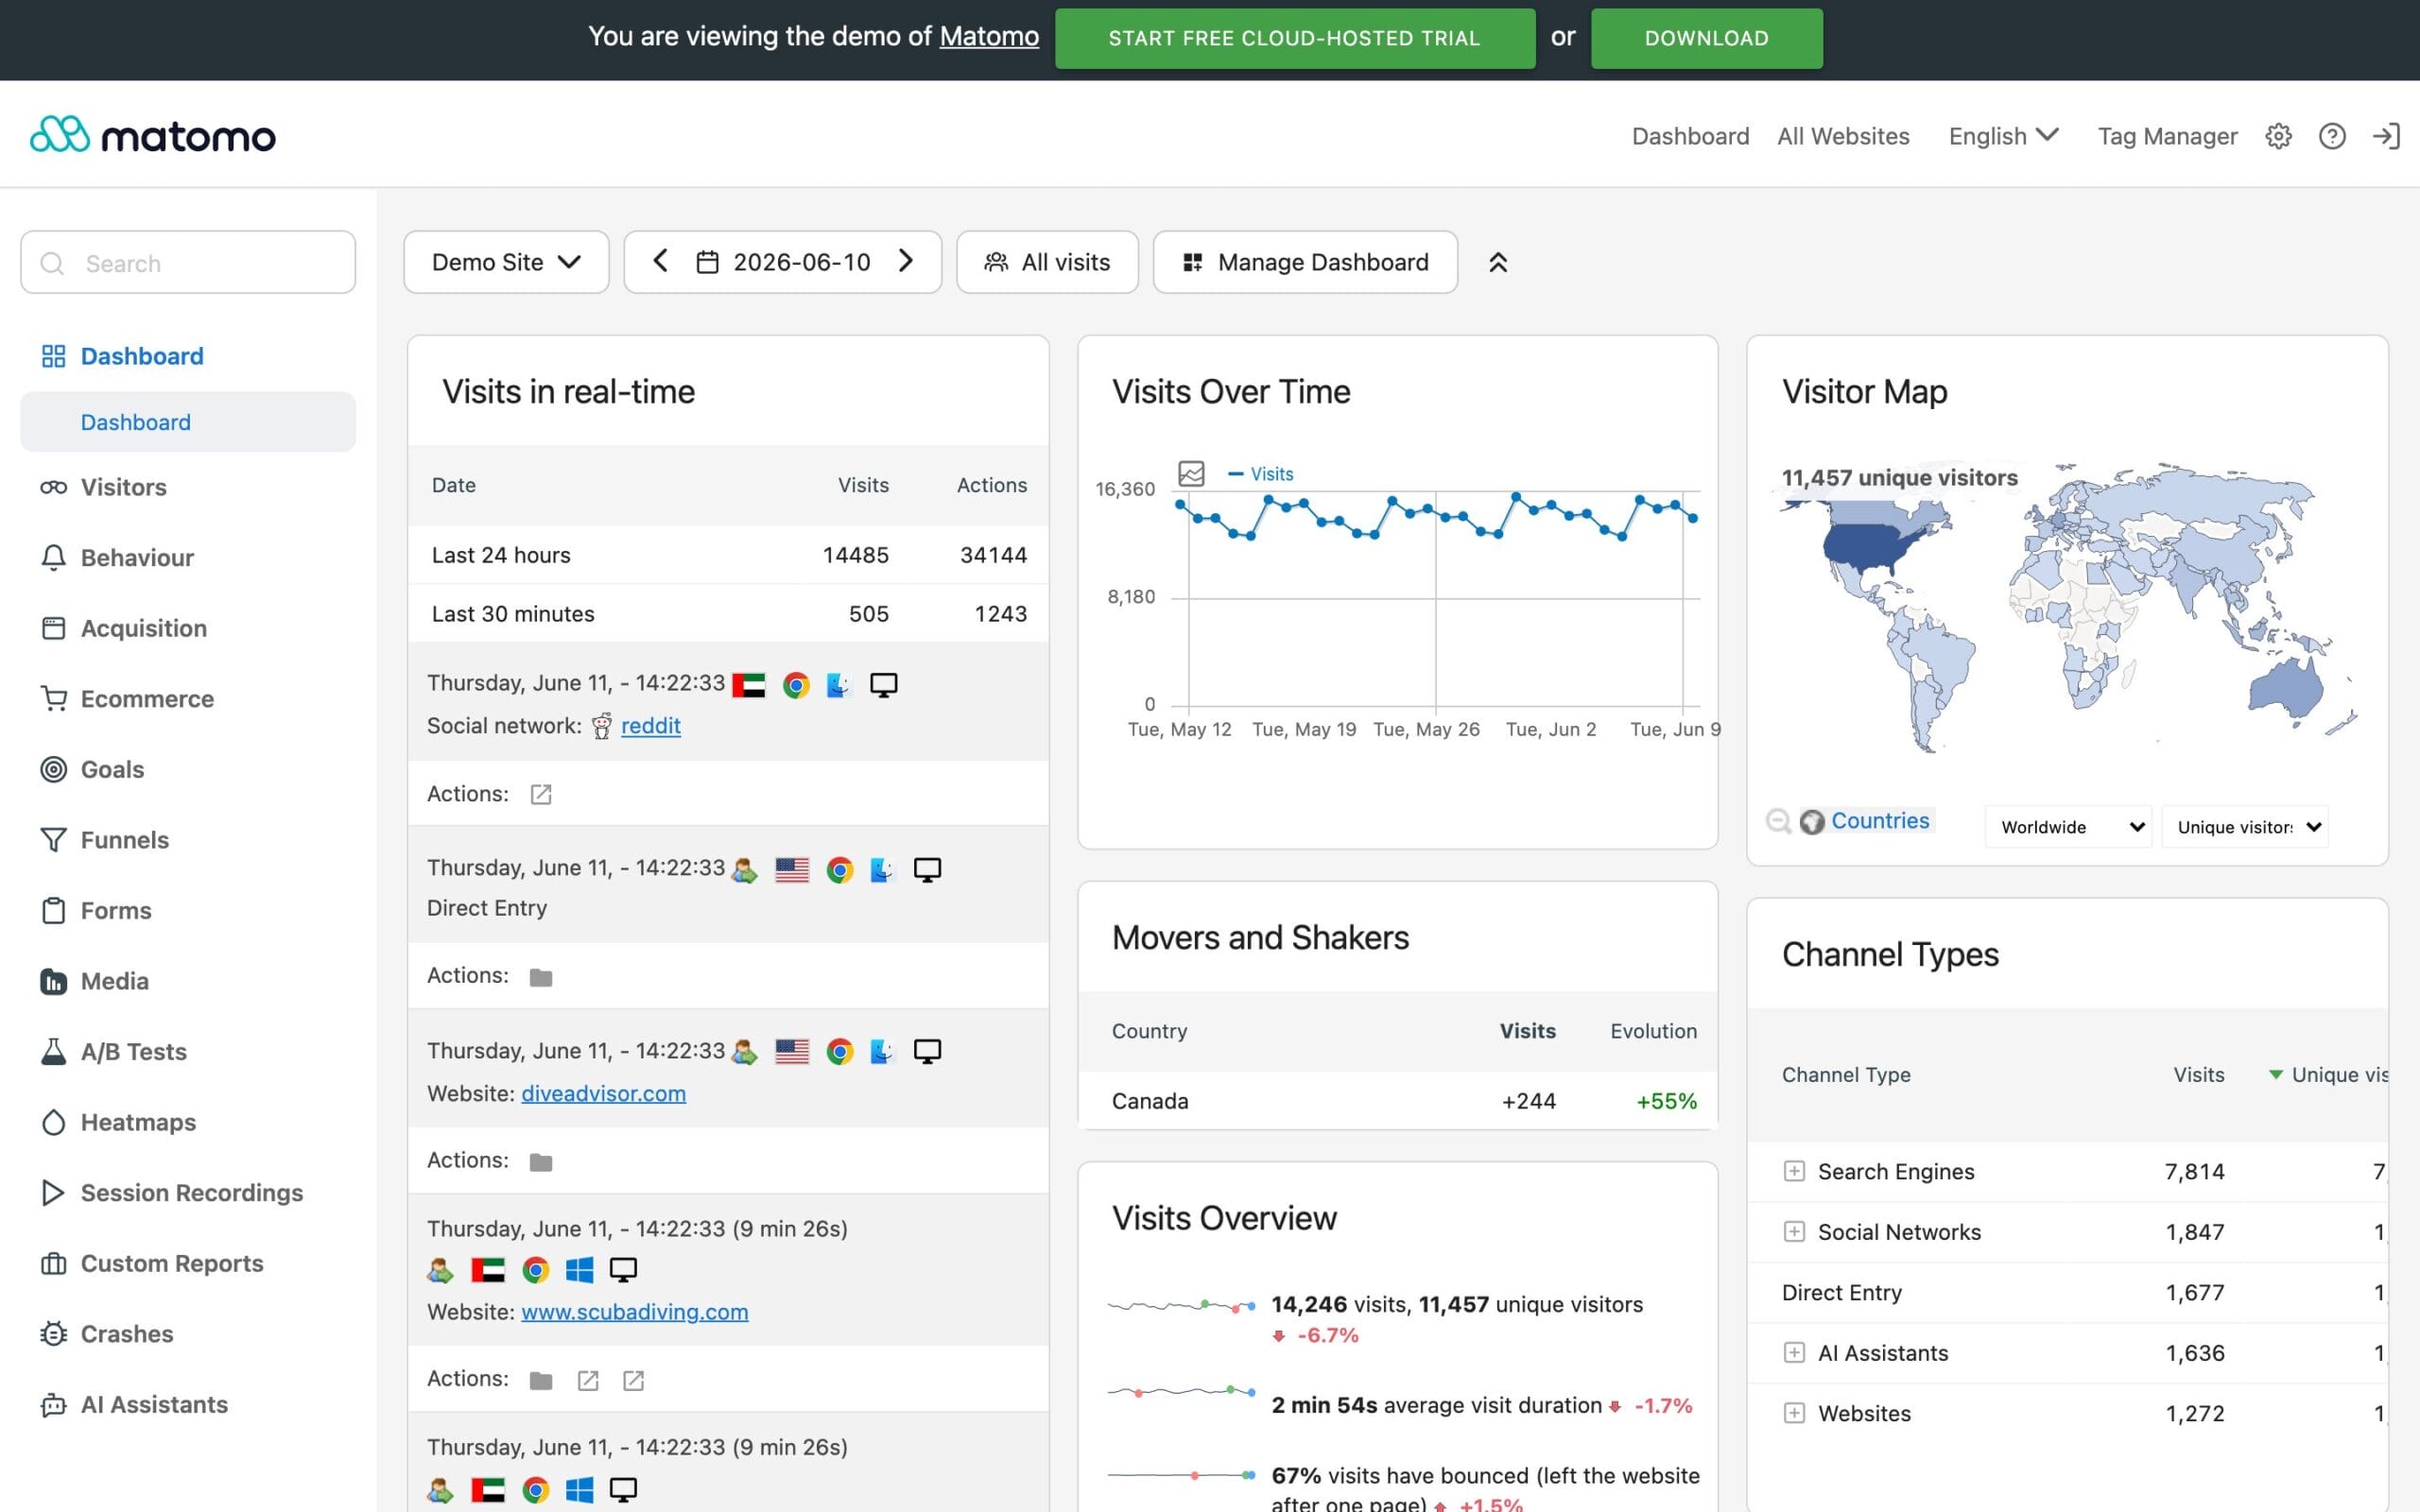Click the visits sparkline in Visits Overview
2420x1512 pixels.
pyautogui.click(x=1181, y=1306)
